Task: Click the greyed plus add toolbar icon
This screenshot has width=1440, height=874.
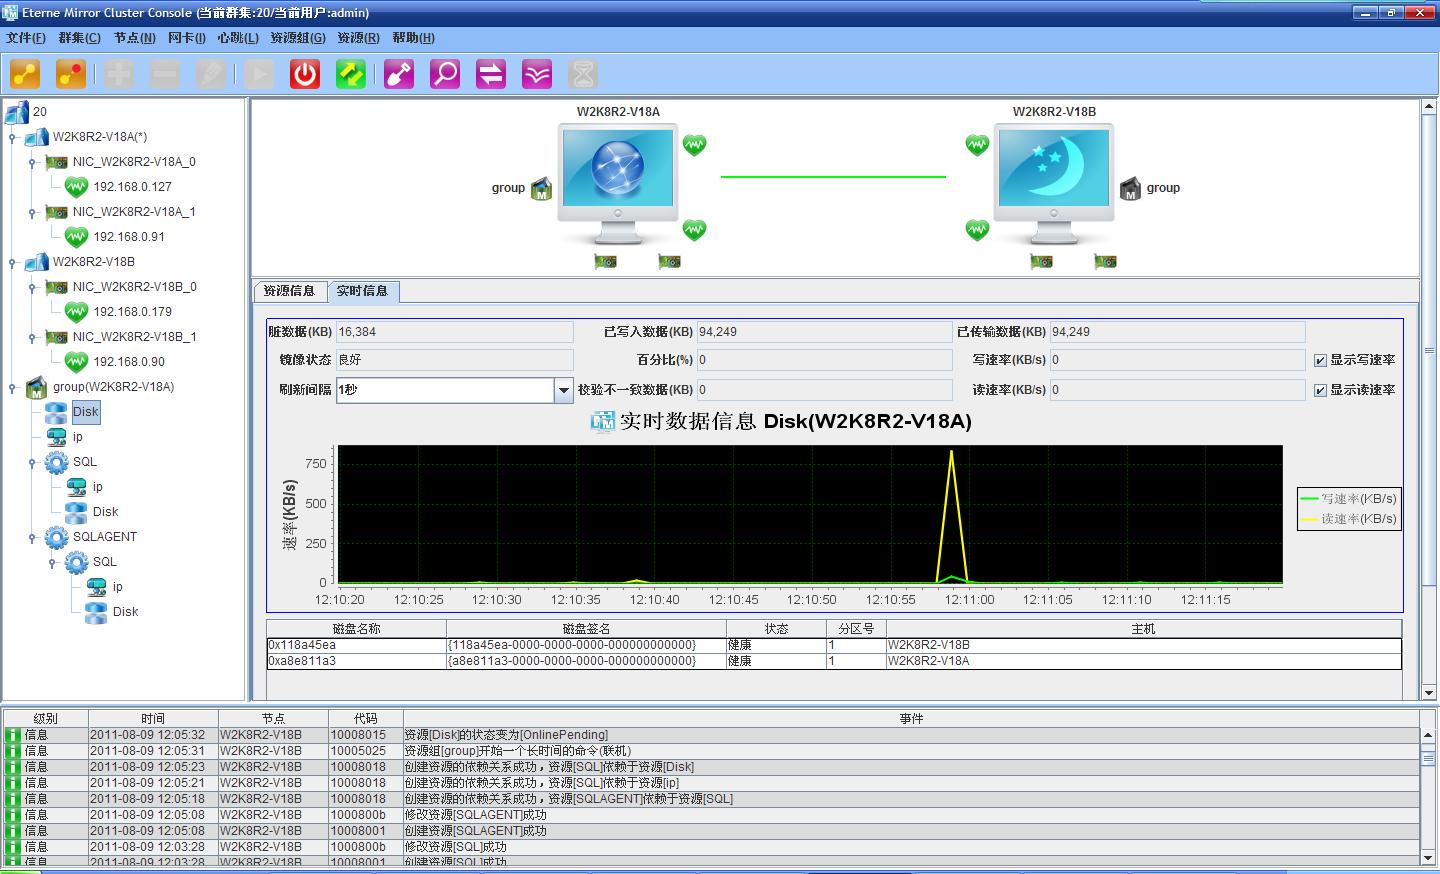Action: pyautogui.click(x=119, y=74)
